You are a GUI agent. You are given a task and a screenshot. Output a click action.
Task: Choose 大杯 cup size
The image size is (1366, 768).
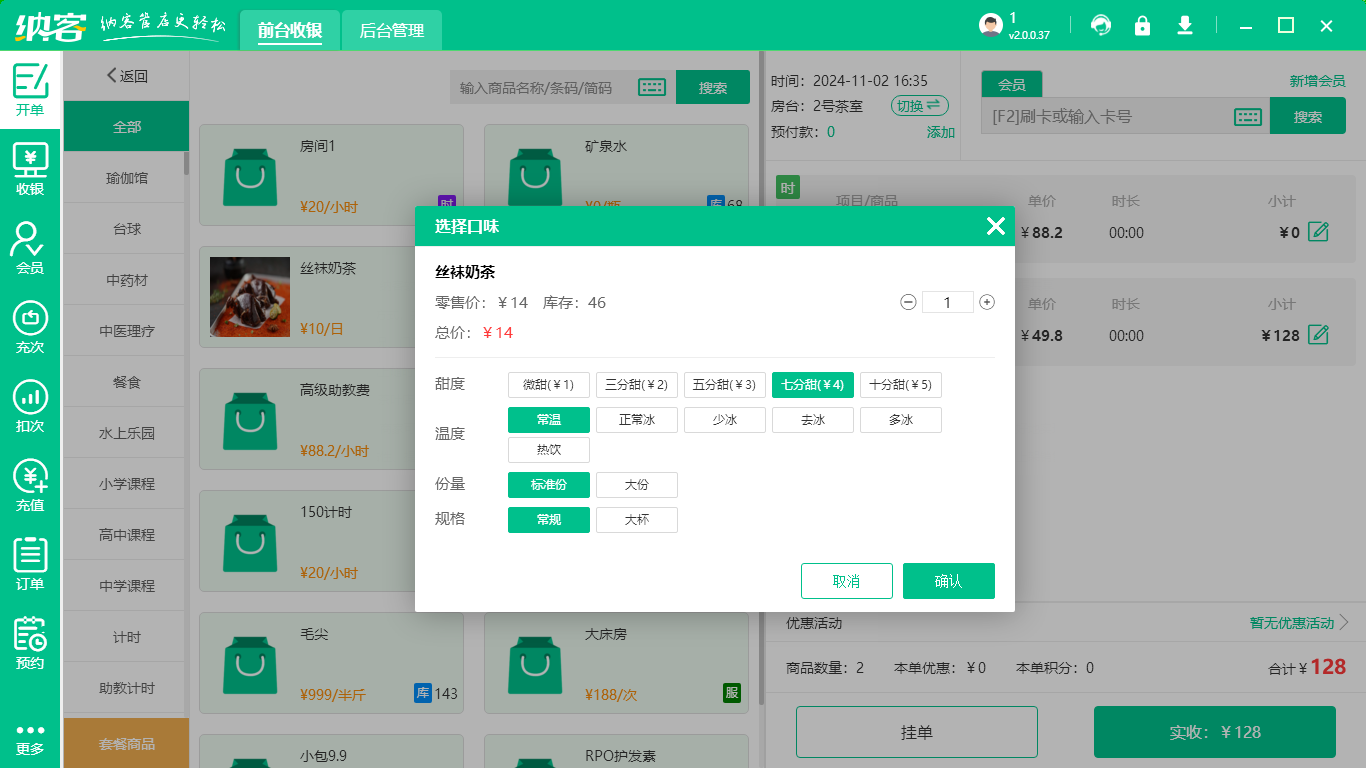(x=636, y=520)
